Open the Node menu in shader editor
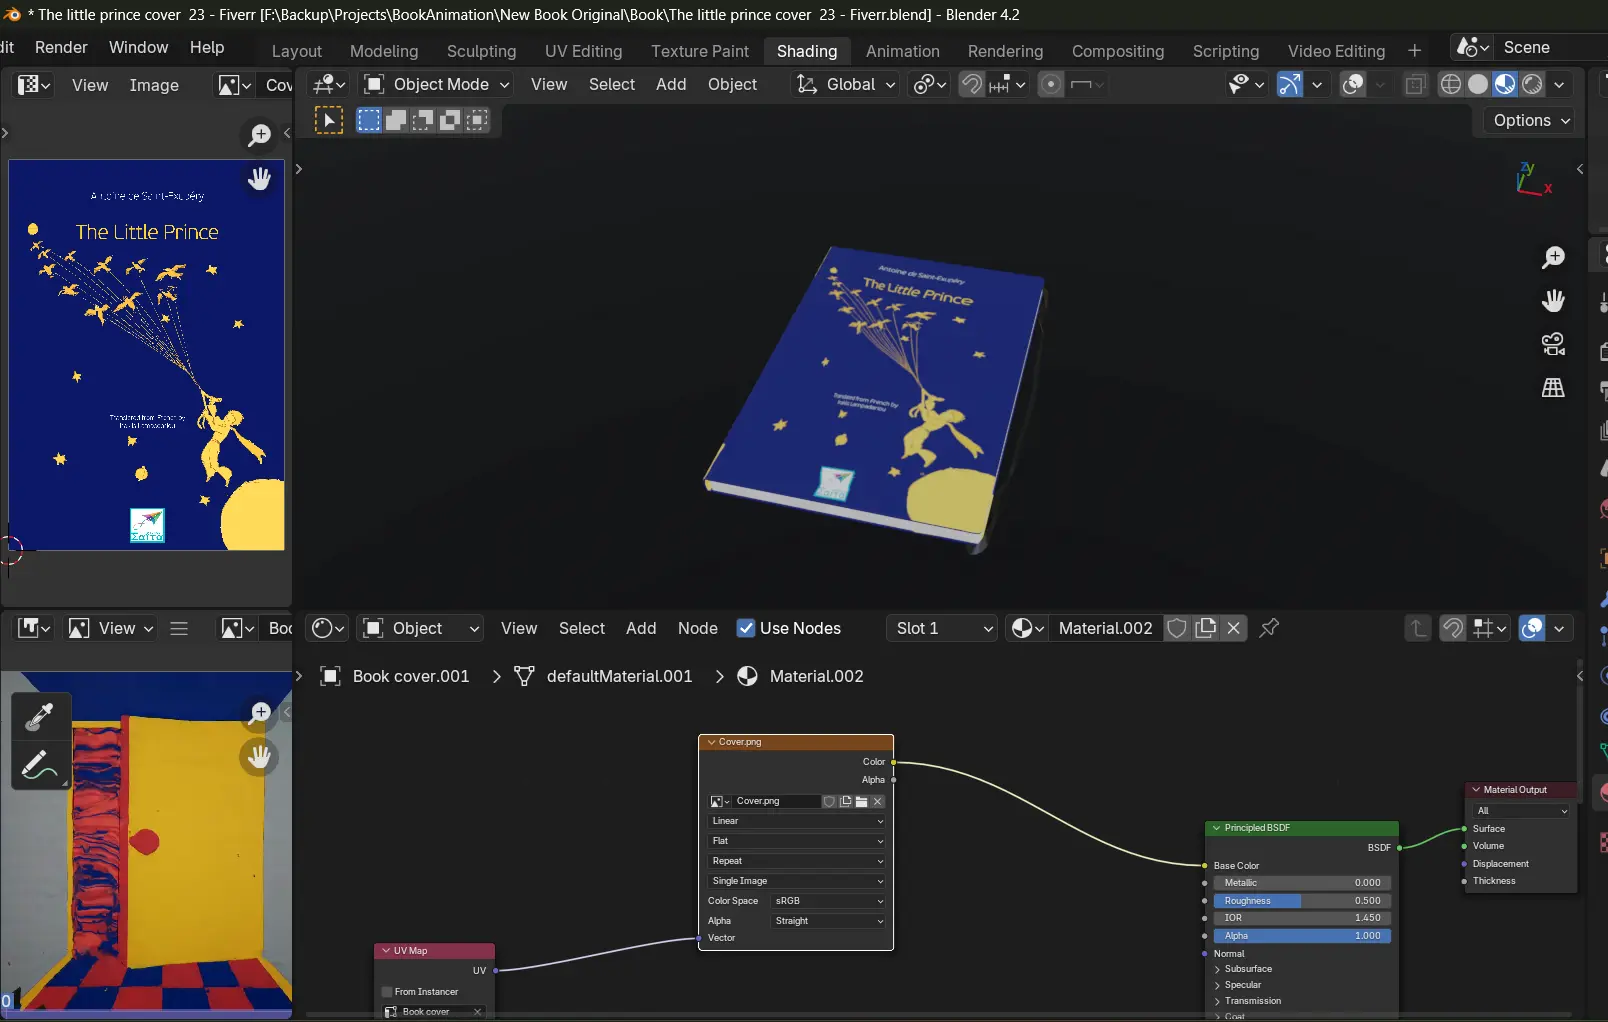1608x1022 pixels. pos(697,628)
